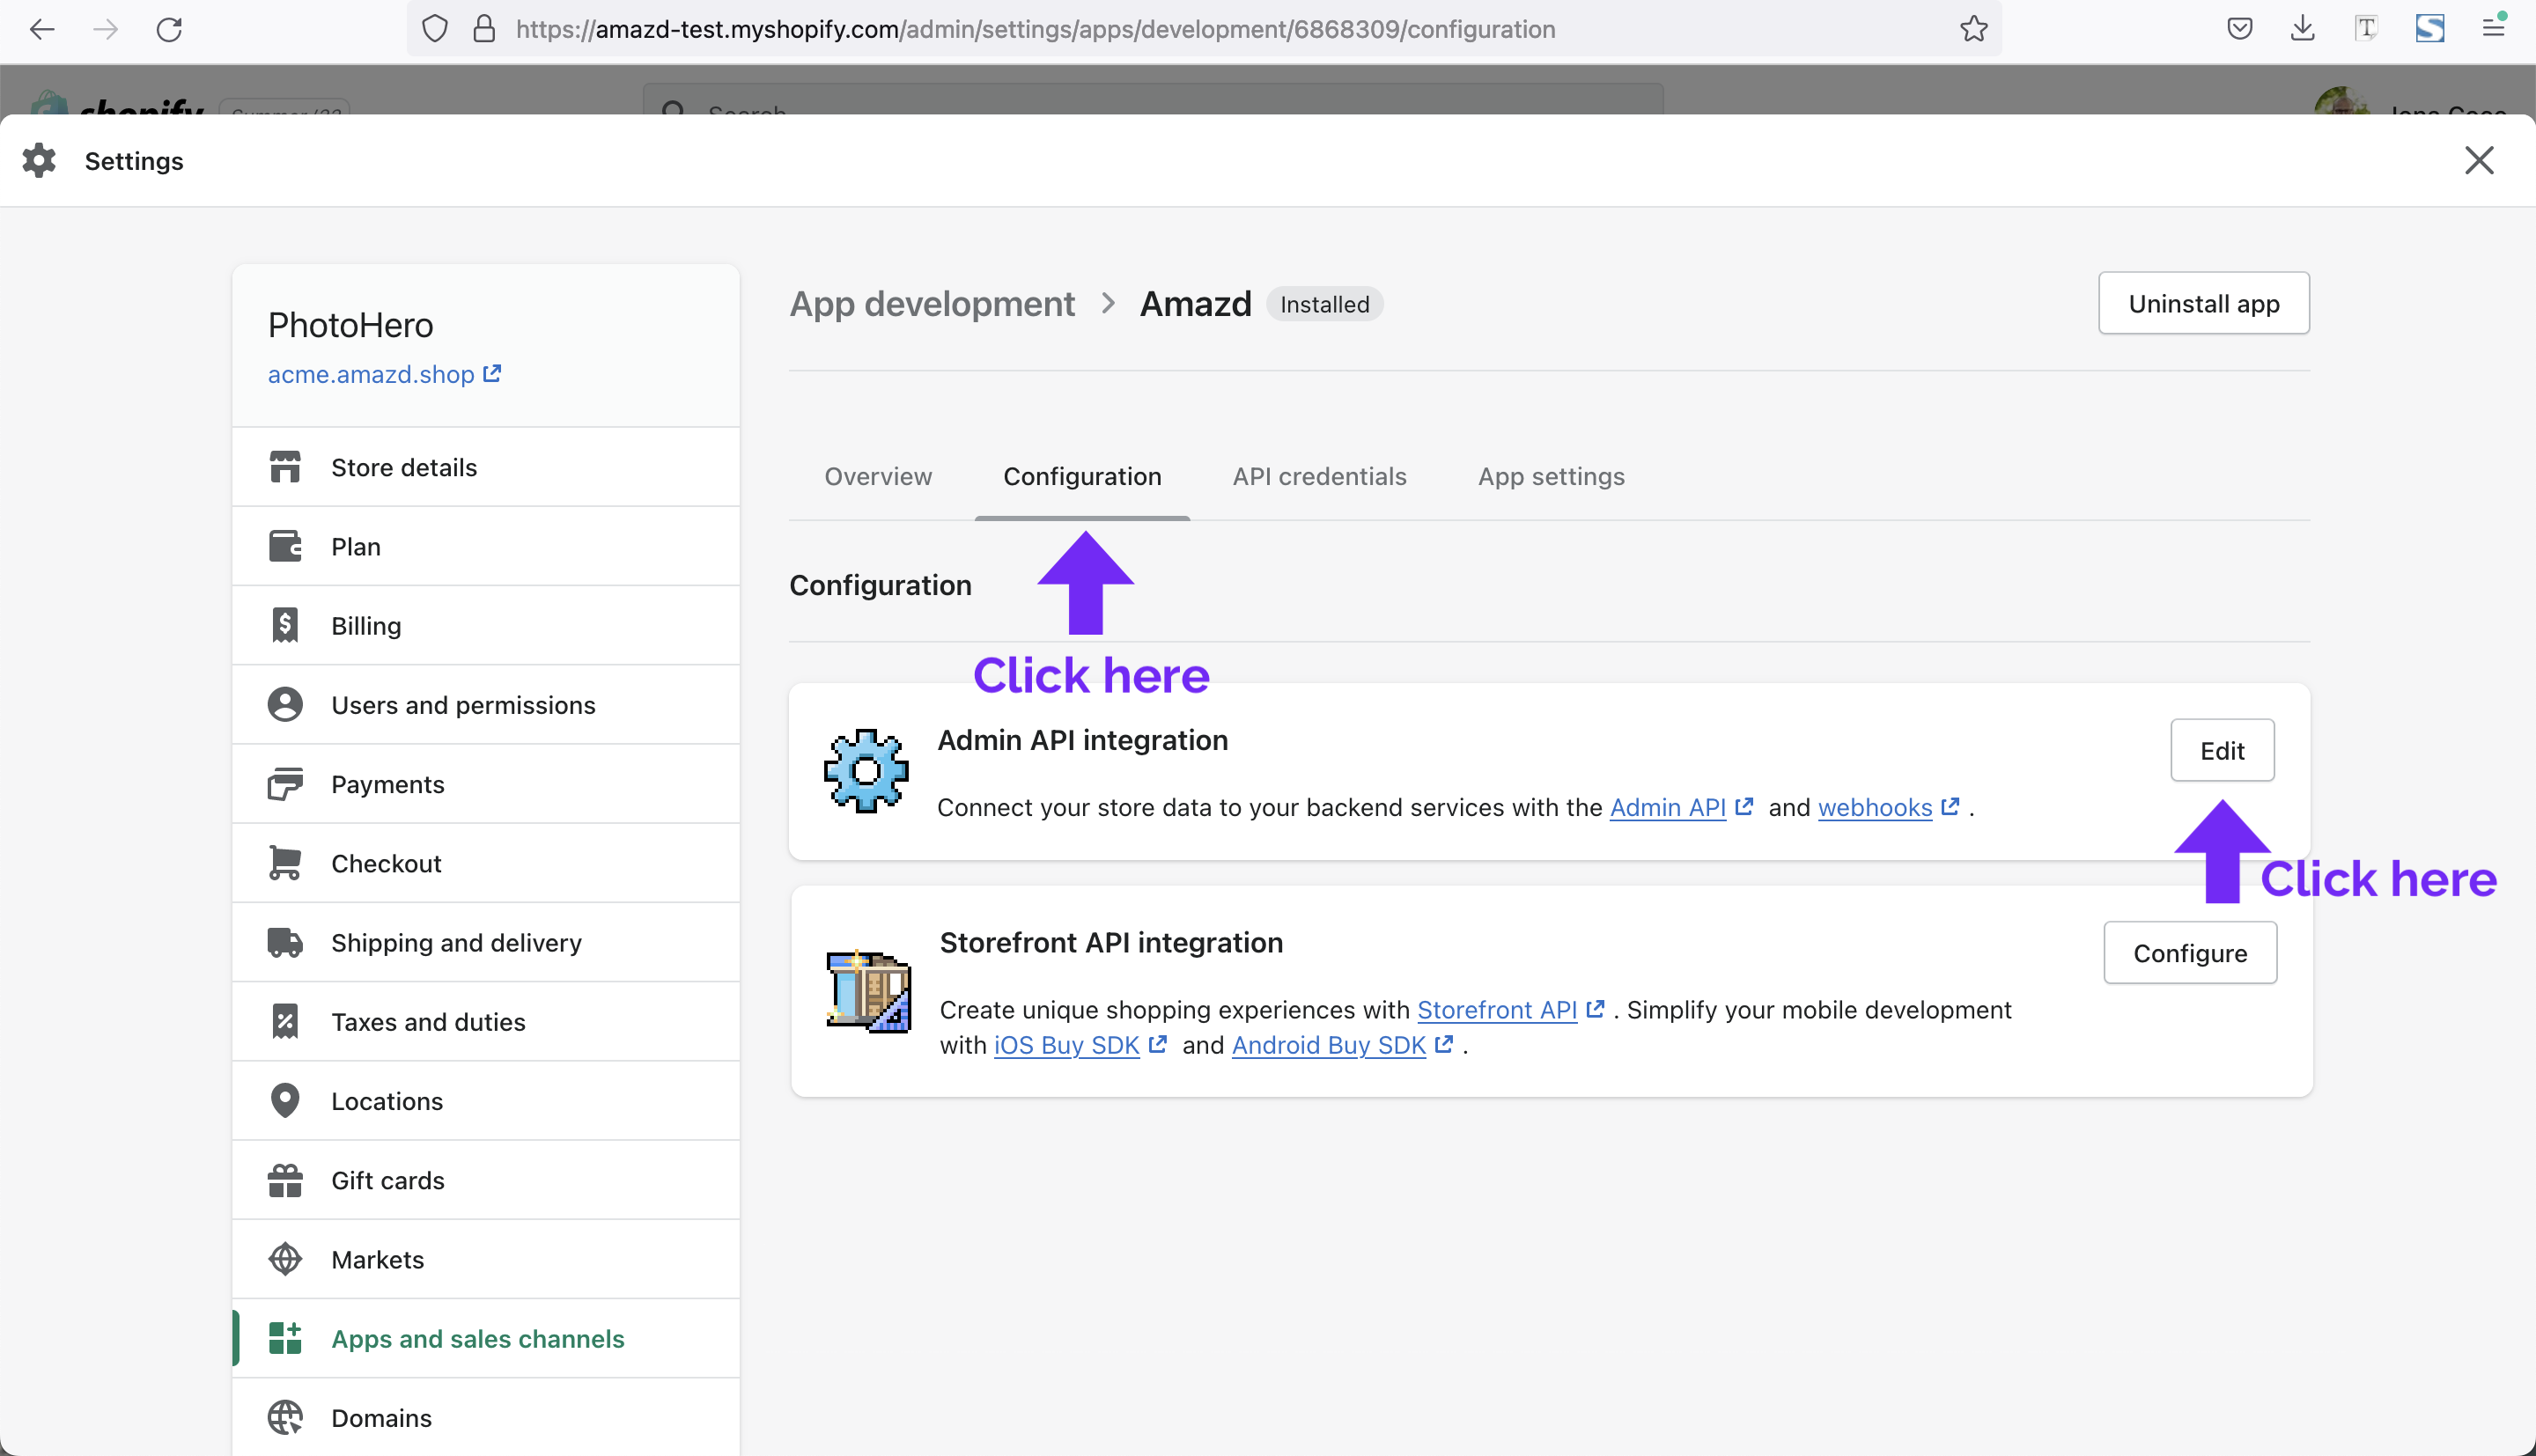The height and width of the screenshot is (1456, 2536).
Task: Click the Users and permissions label
Action: tap(463, 705)
